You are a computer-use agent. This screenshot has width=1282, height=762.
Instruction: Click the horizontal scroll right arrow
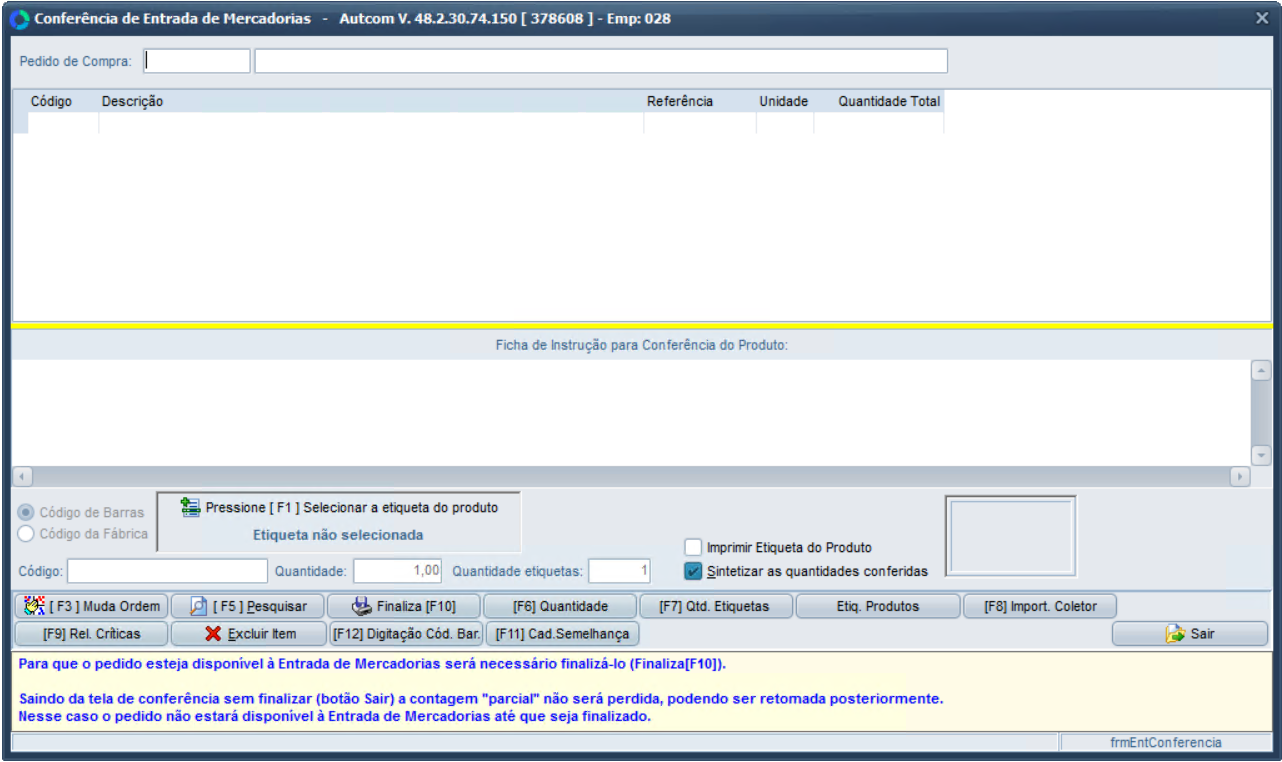tap(1240, 477)
